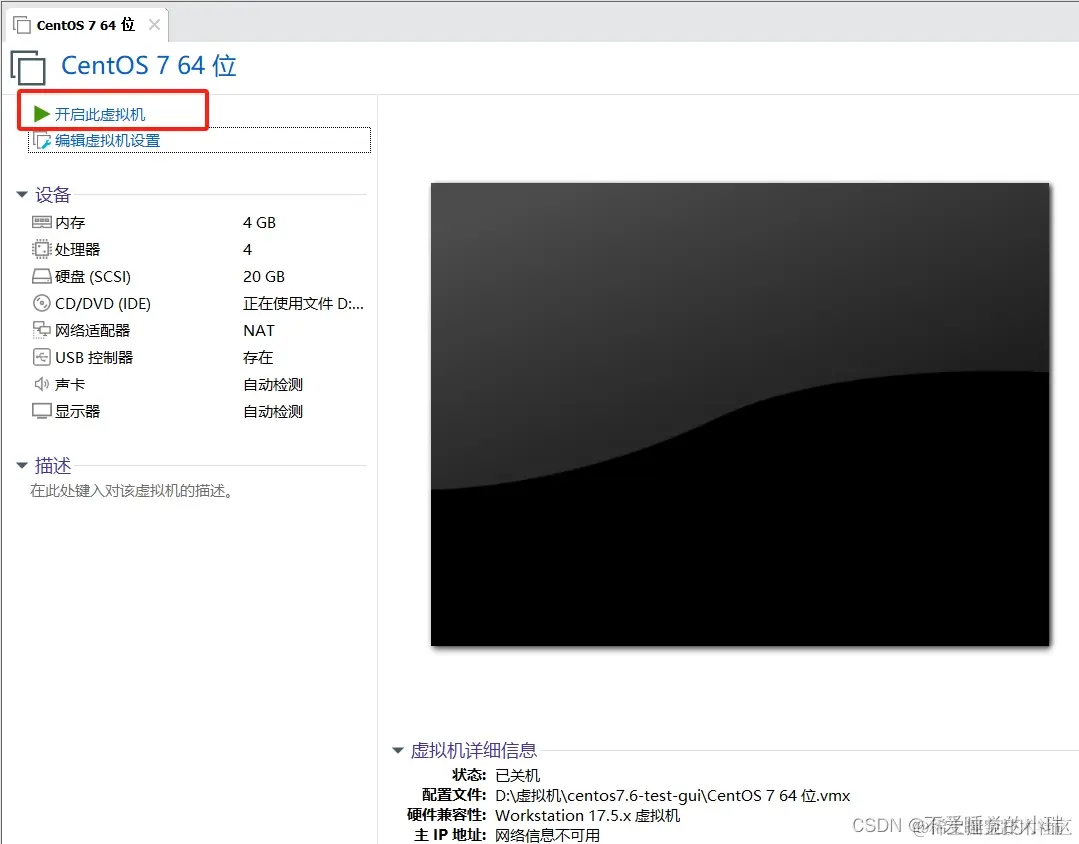
Task: Click the sound card (声卡) speaker icon
Action: click(x=41, y=383)
